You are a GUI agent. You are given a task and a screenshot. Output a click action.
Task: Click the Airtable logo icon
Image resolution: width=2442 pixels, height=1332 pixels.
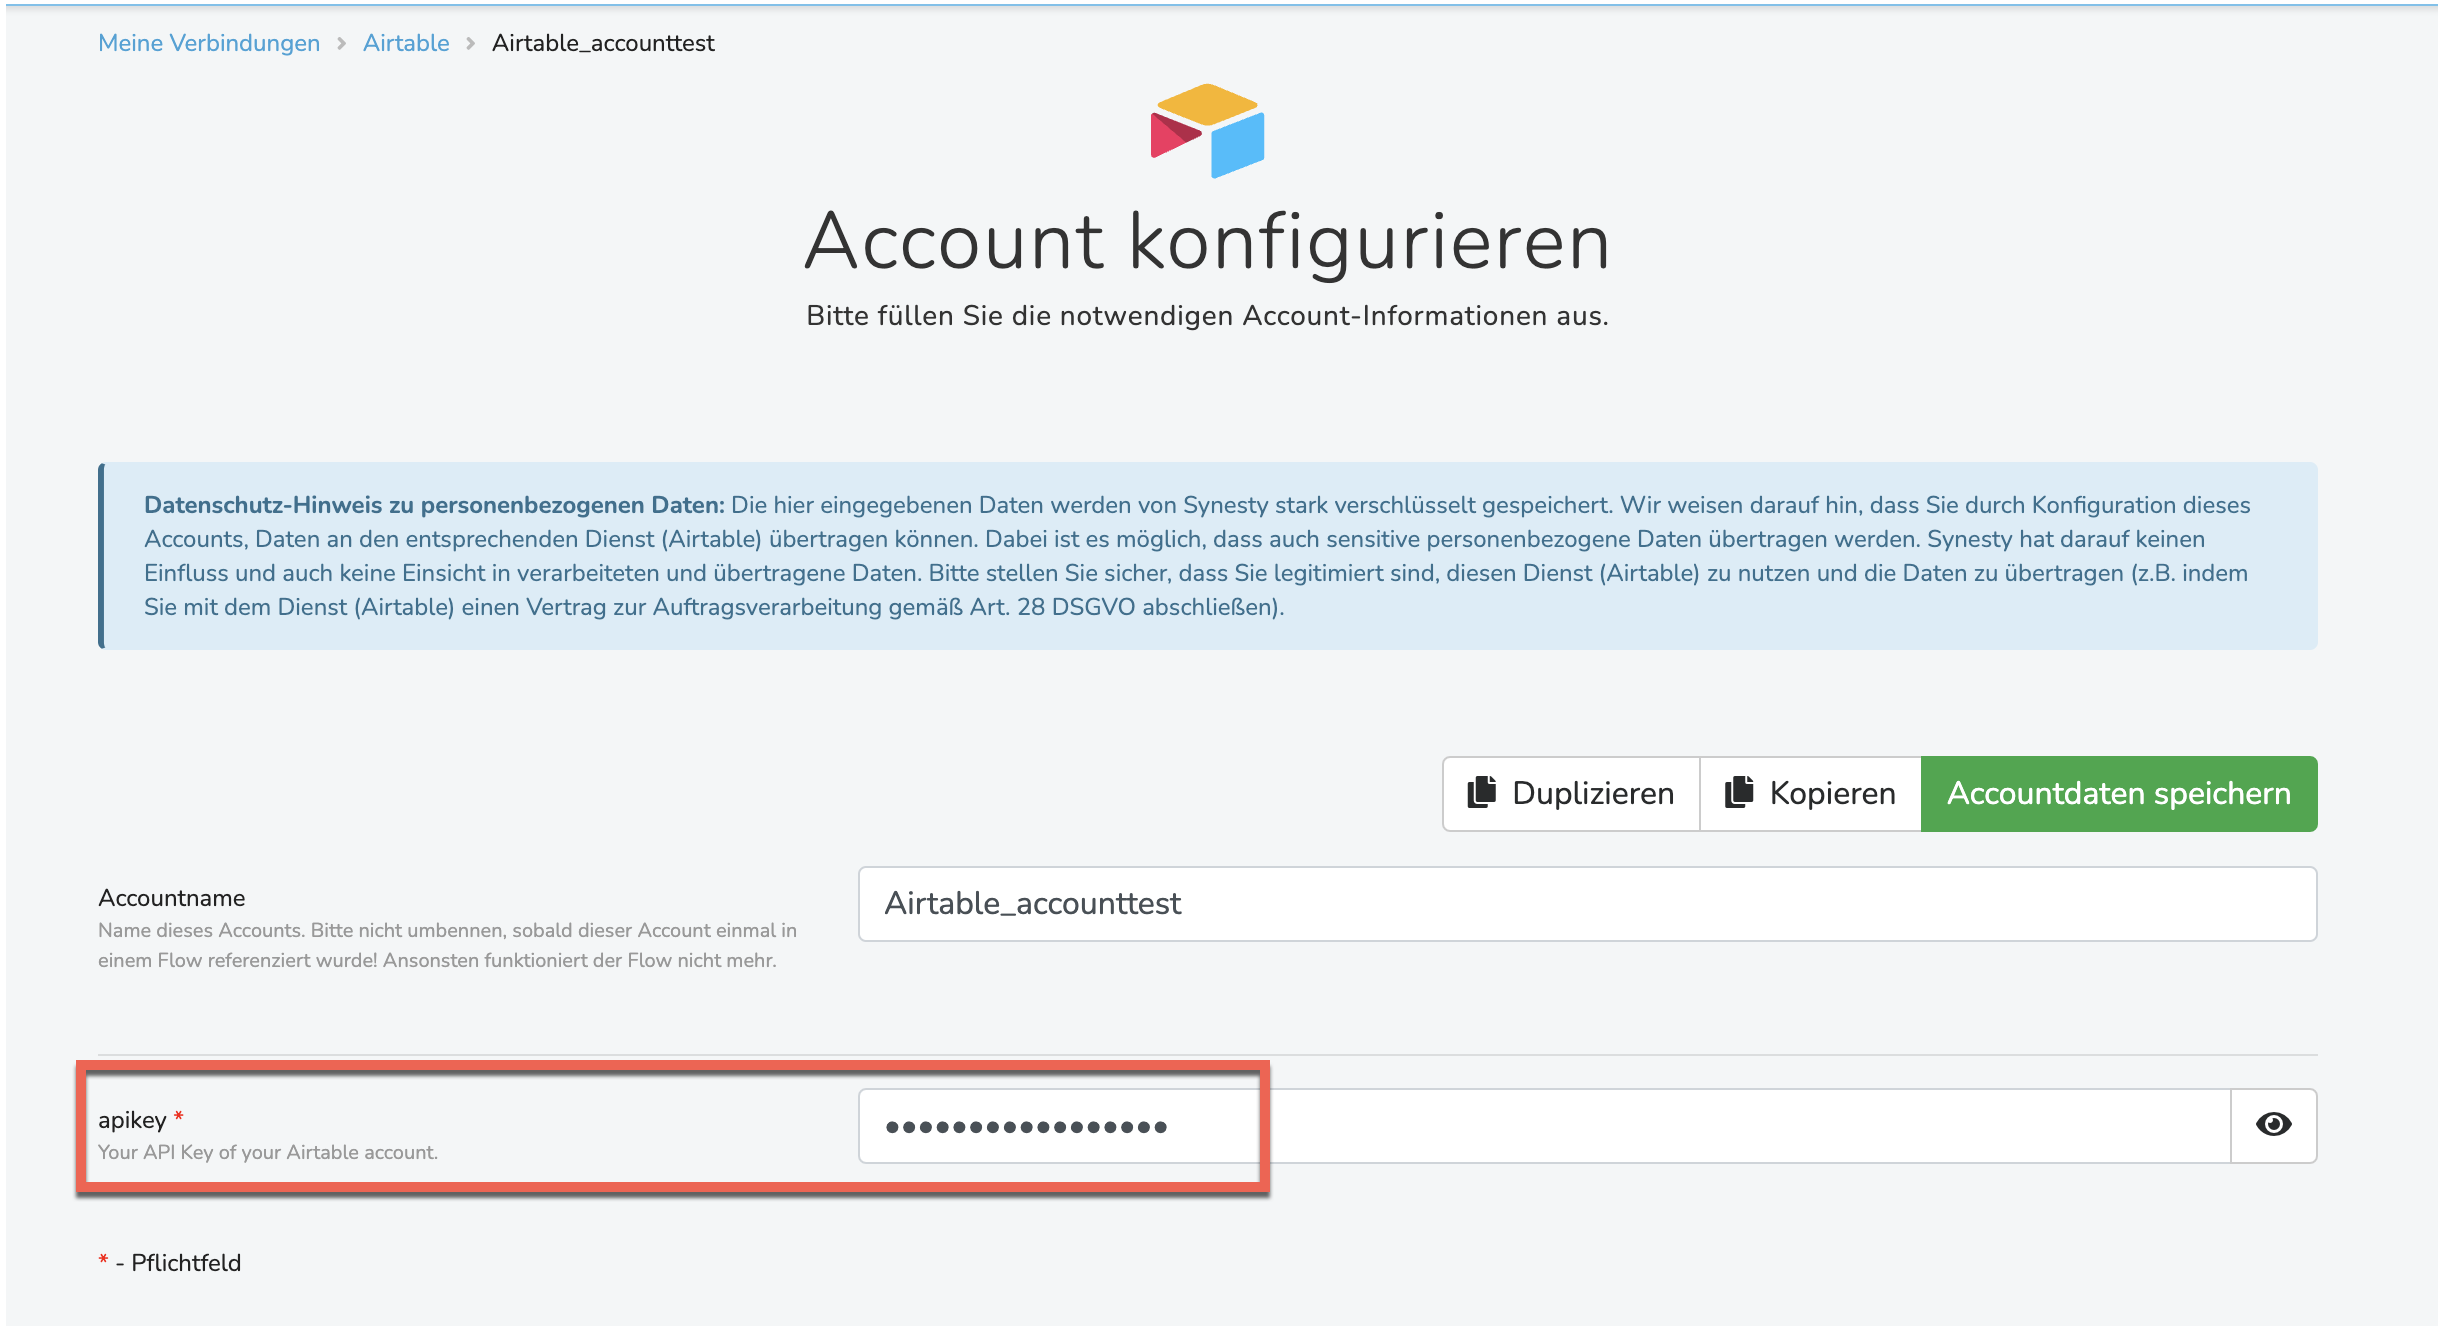pyautogui.click(x=1208, y=131)
